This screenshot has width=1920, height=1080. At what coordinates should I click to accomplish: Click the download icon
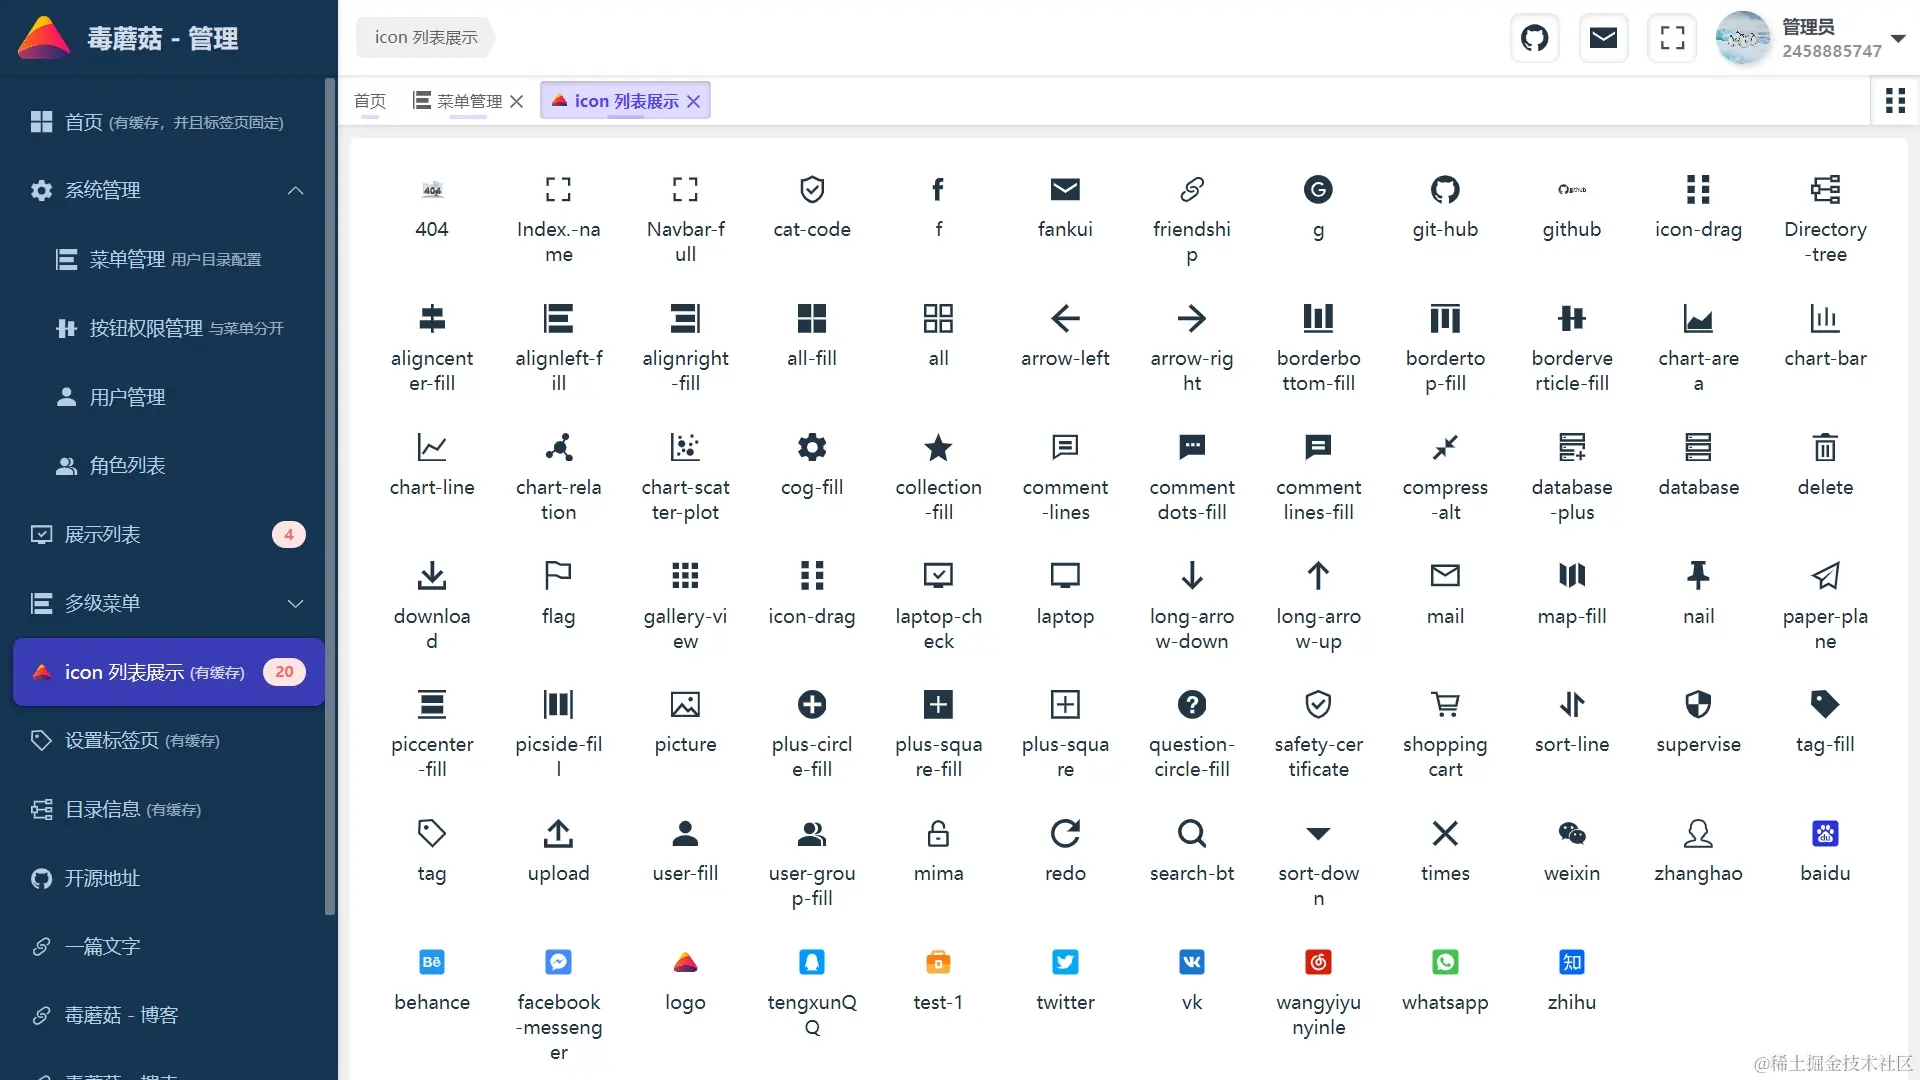(x=432, y=575)
